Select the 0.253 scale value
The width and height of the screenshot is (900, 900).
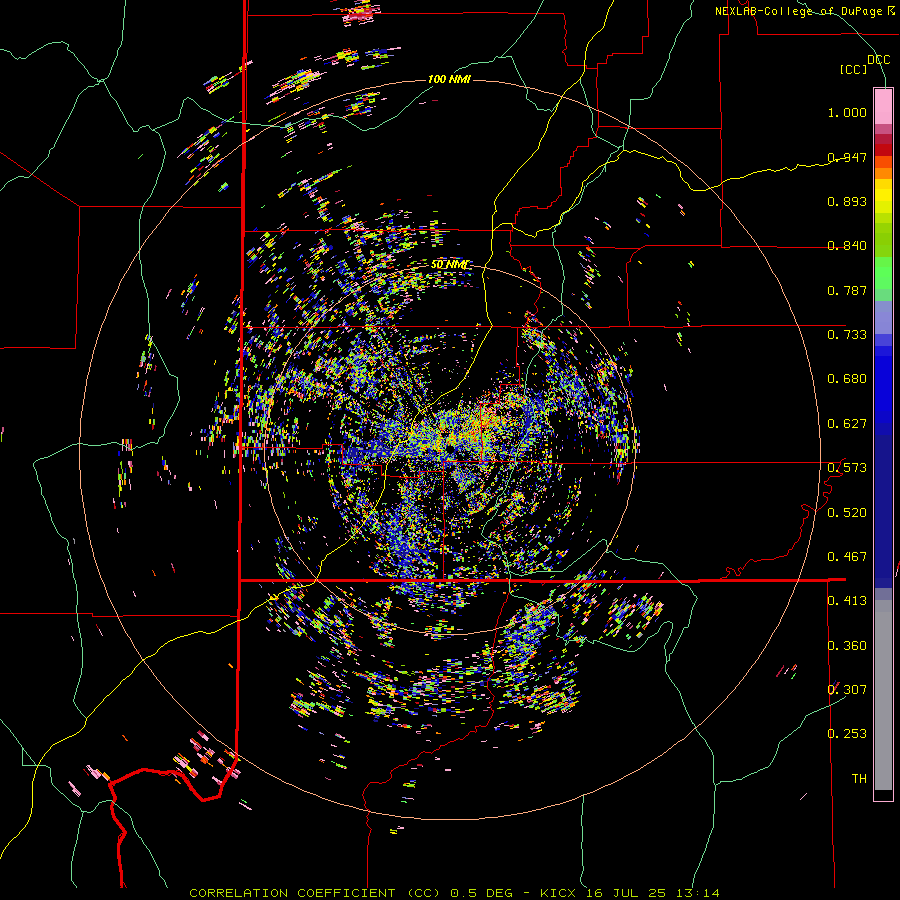(x=847, y=734)
